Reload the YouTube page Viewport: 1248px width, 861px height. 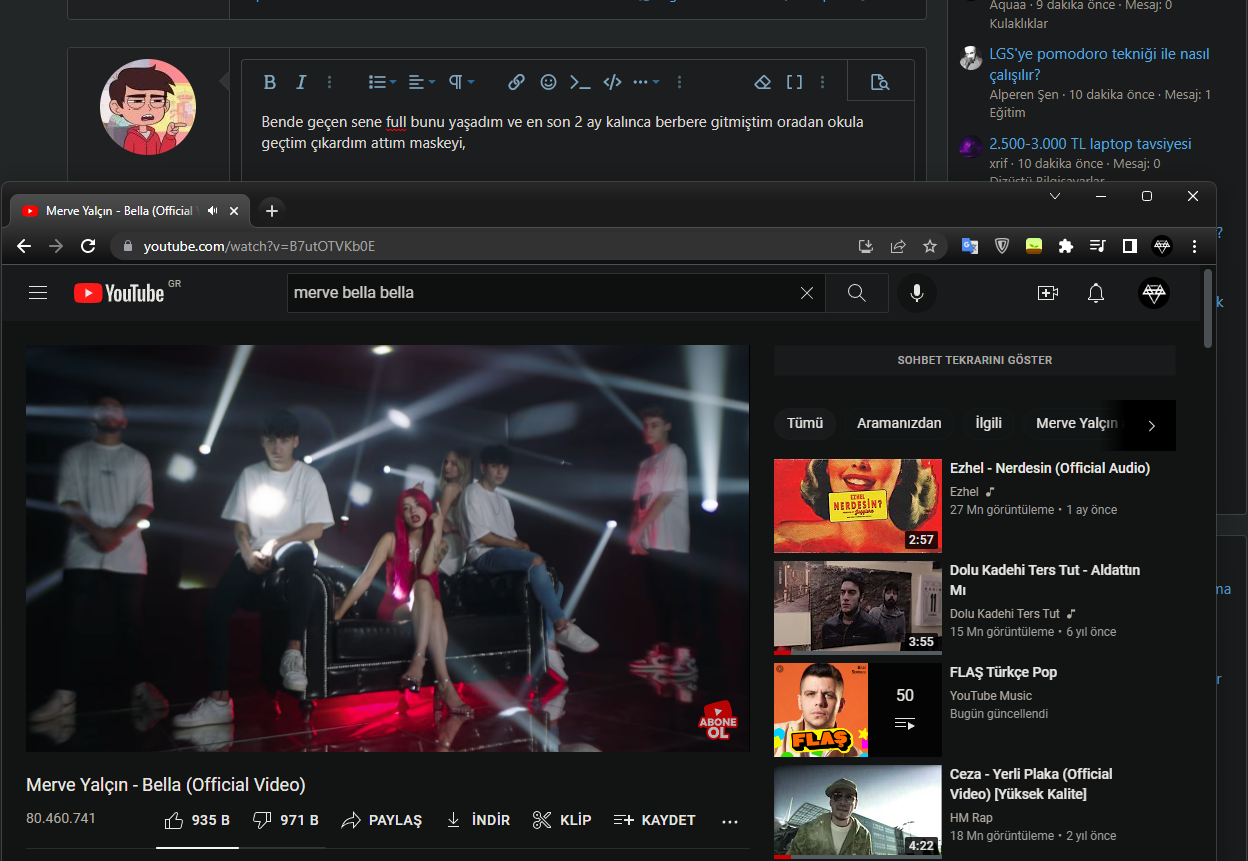click(x=88, y=246)
